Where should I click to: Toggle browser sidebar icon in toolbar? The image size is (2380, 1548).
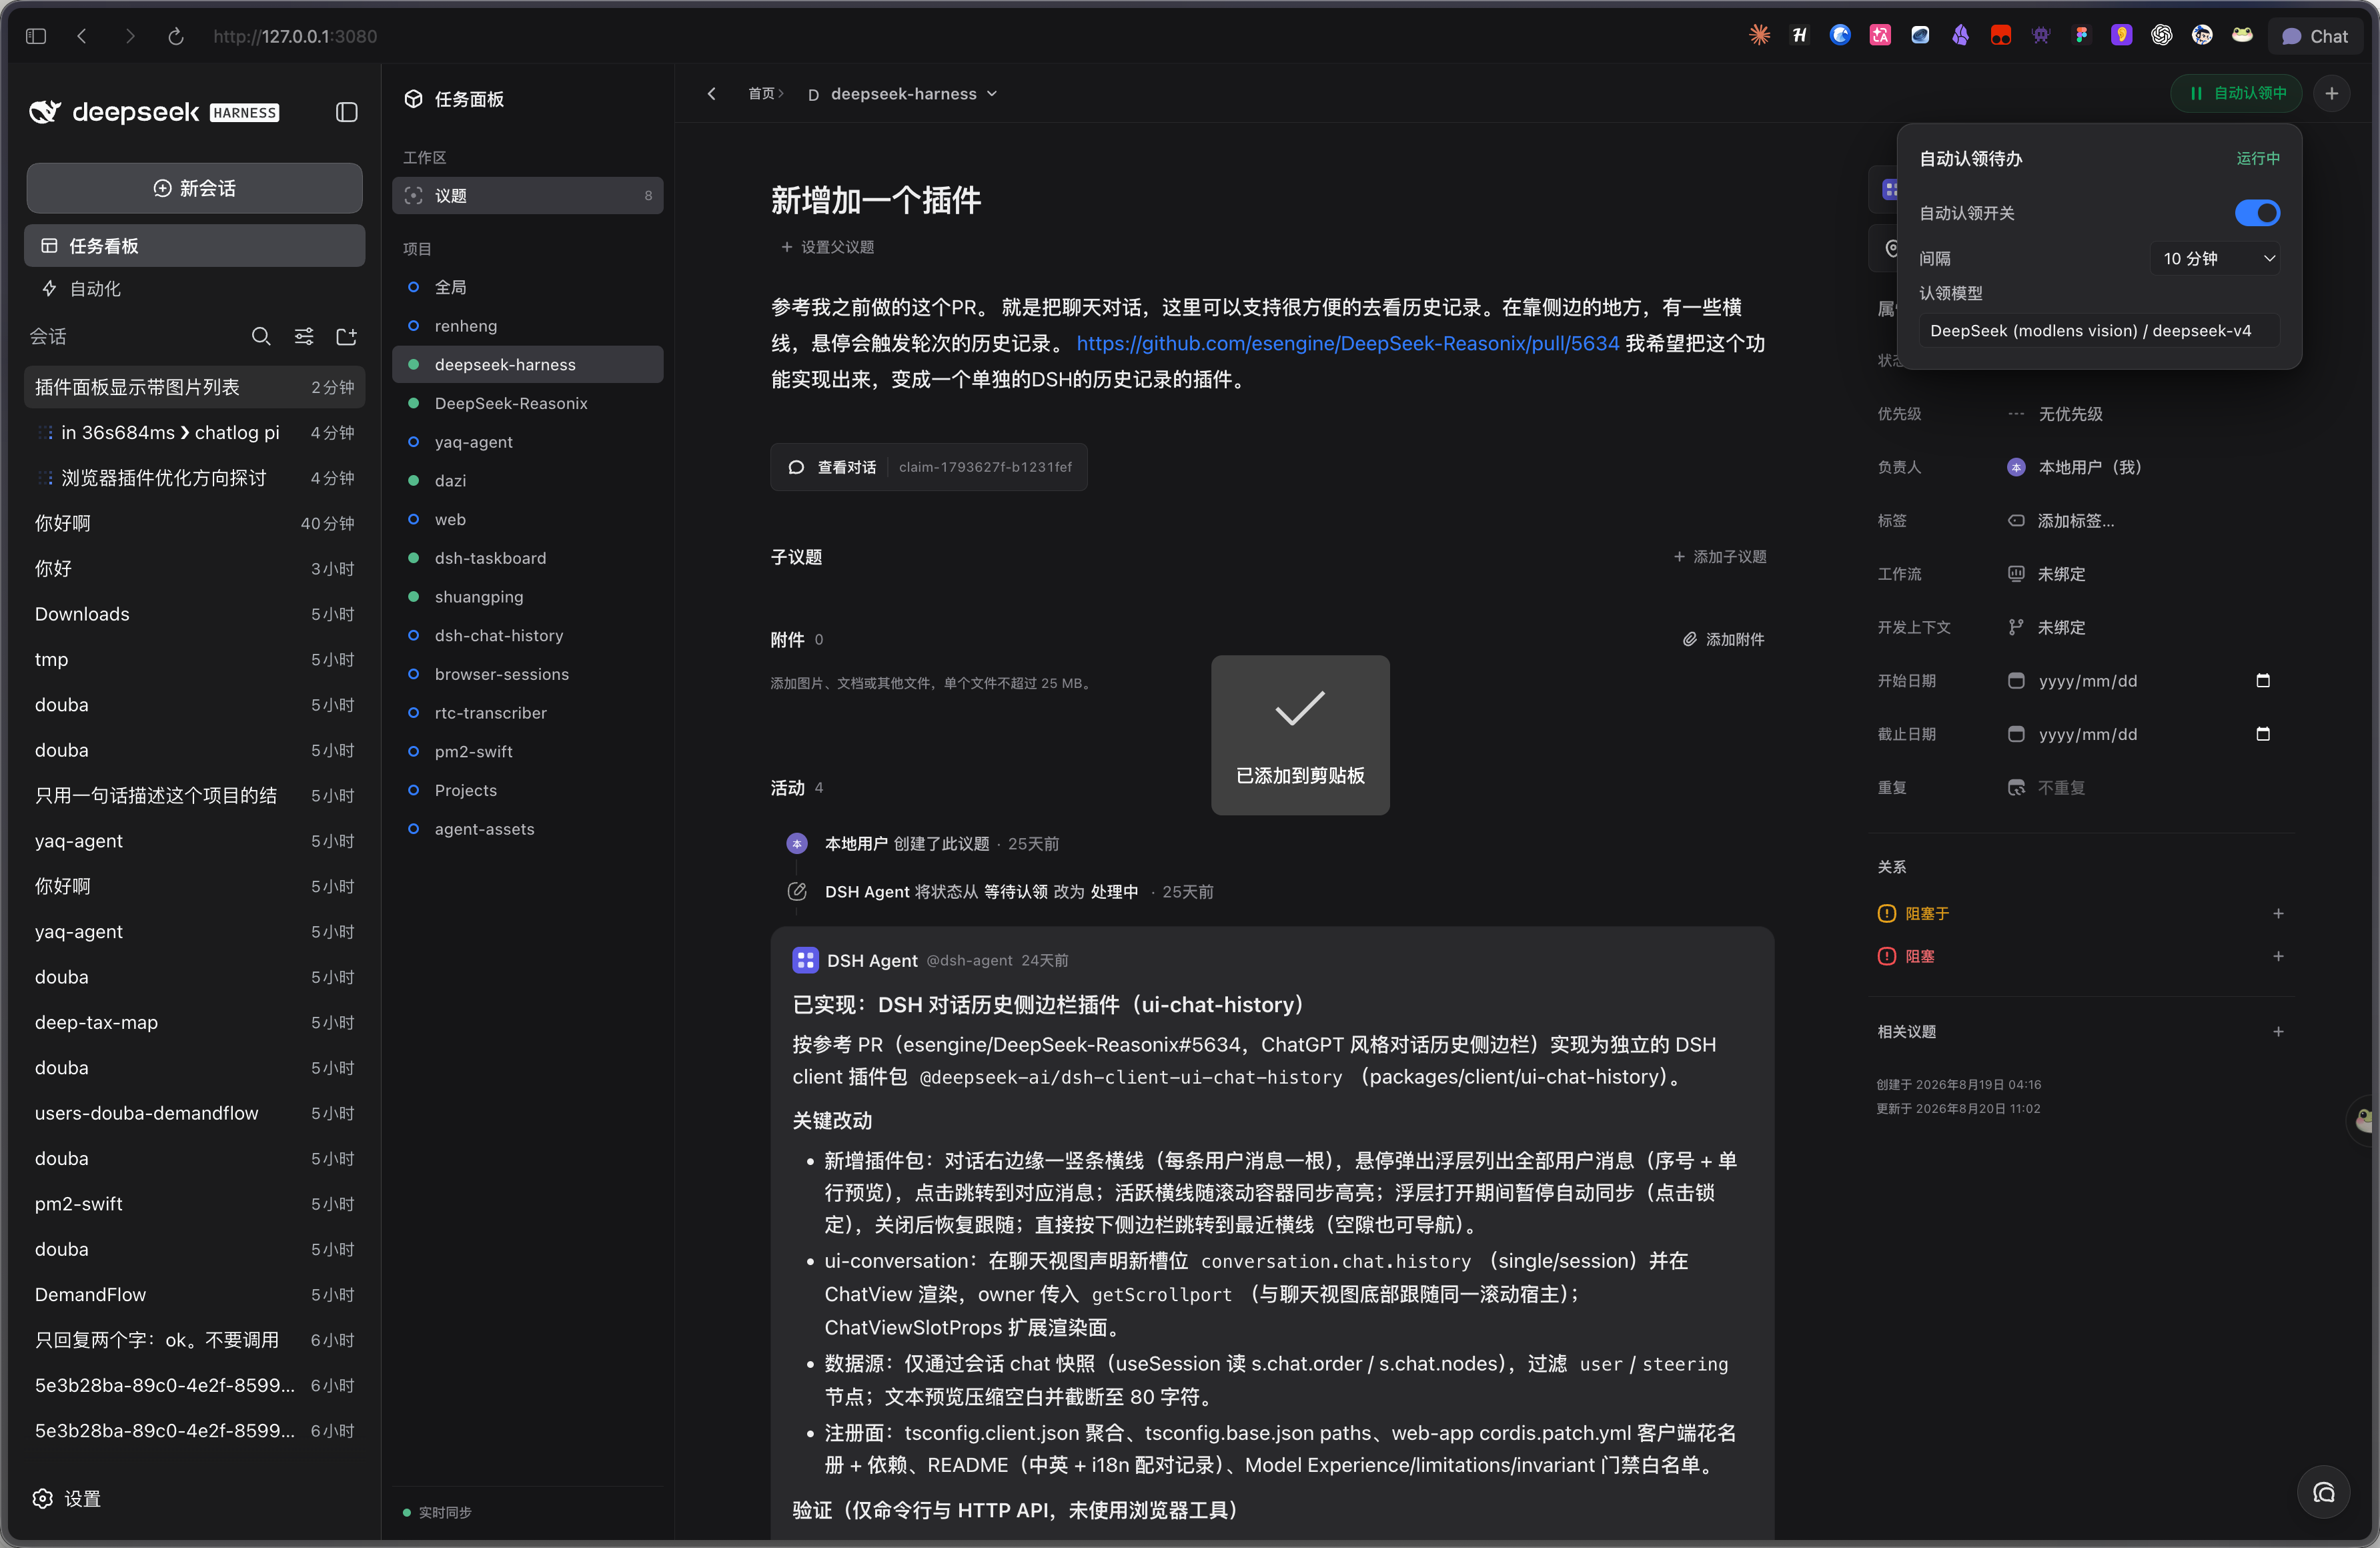coord(36,36)
